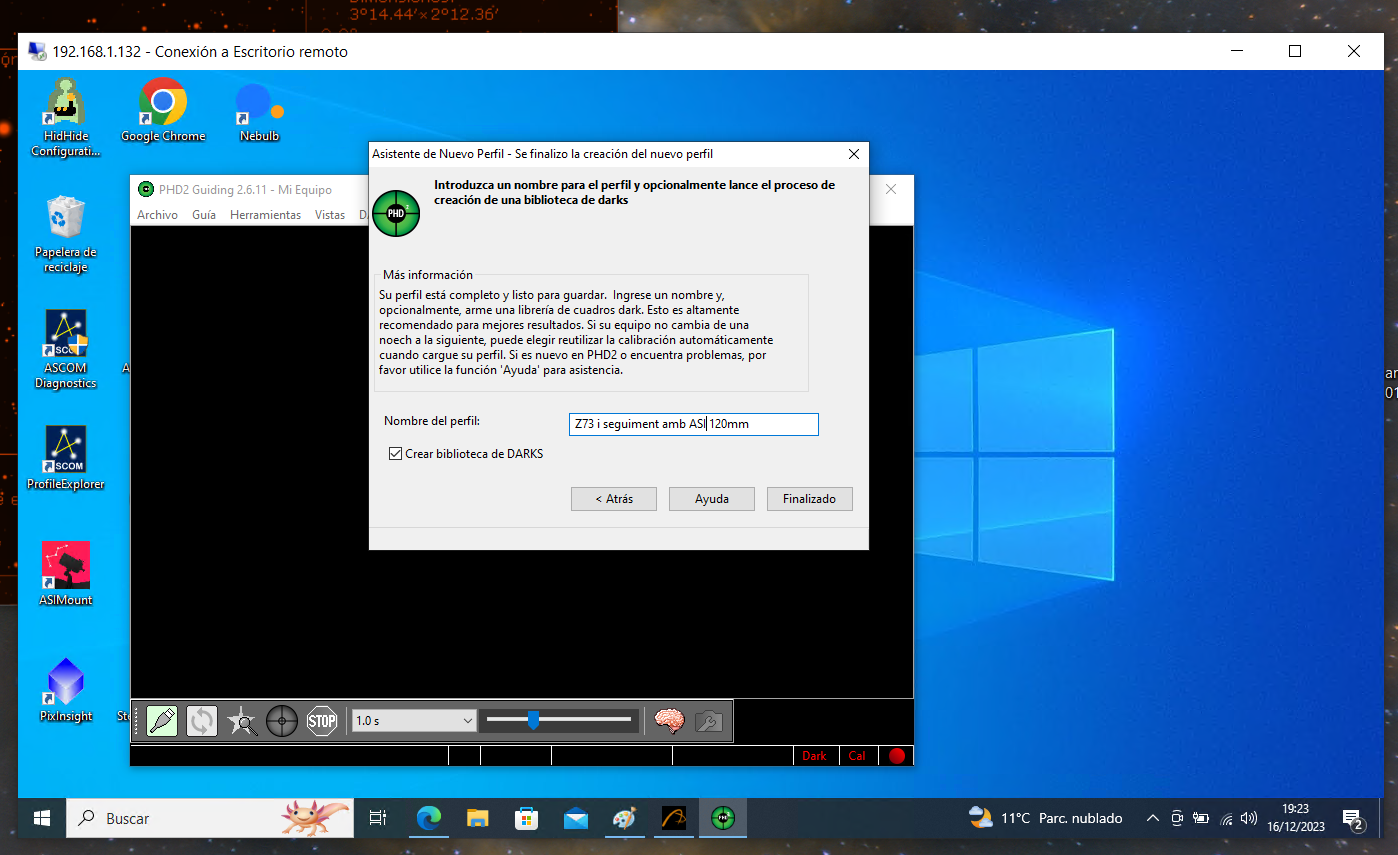Open the Archivo menu
This screenshot has width=1398, height=855.
[157, 215]
